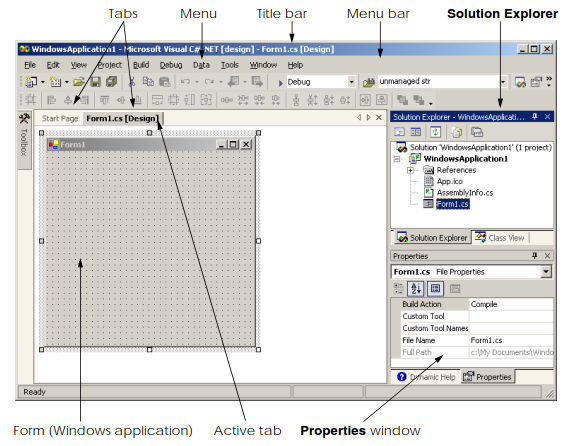Image resolution: width=586 pixels, height=446 pixels.
Task: Click the Center Vertically layout icon
Action: 382,100
